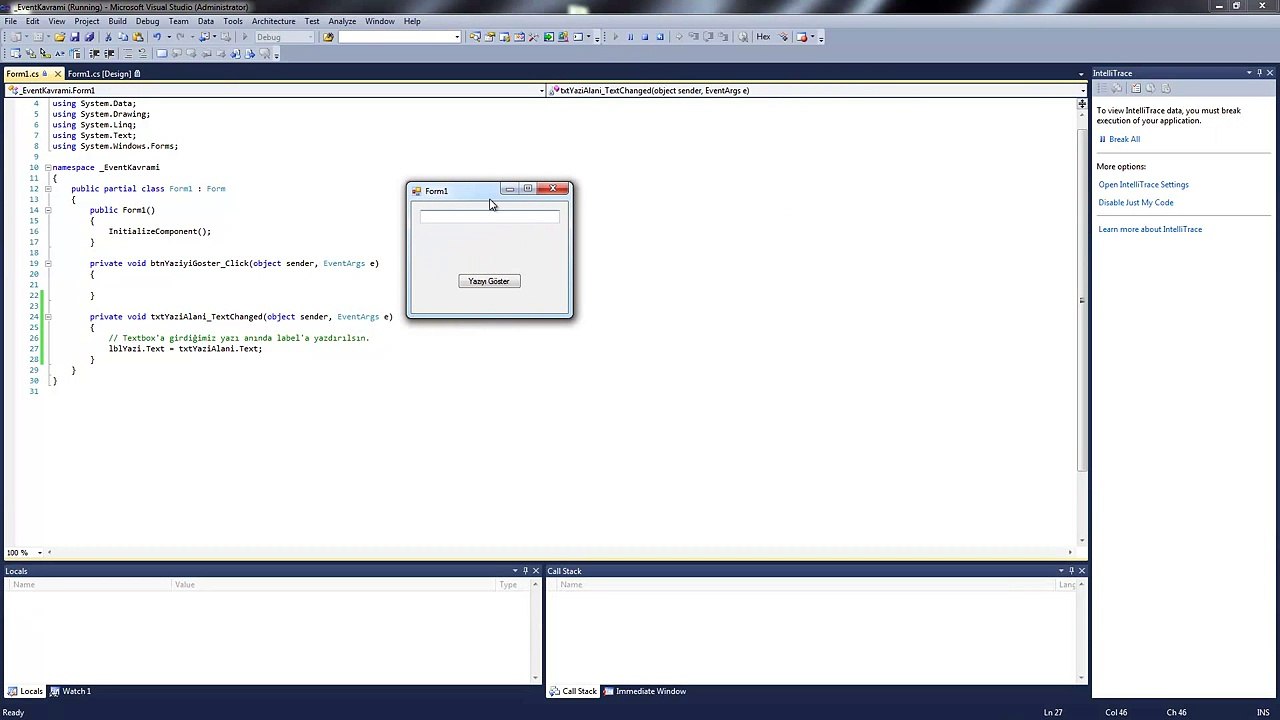
Task: Paste from clipboard toolbar icon
Action: point(138,37)
